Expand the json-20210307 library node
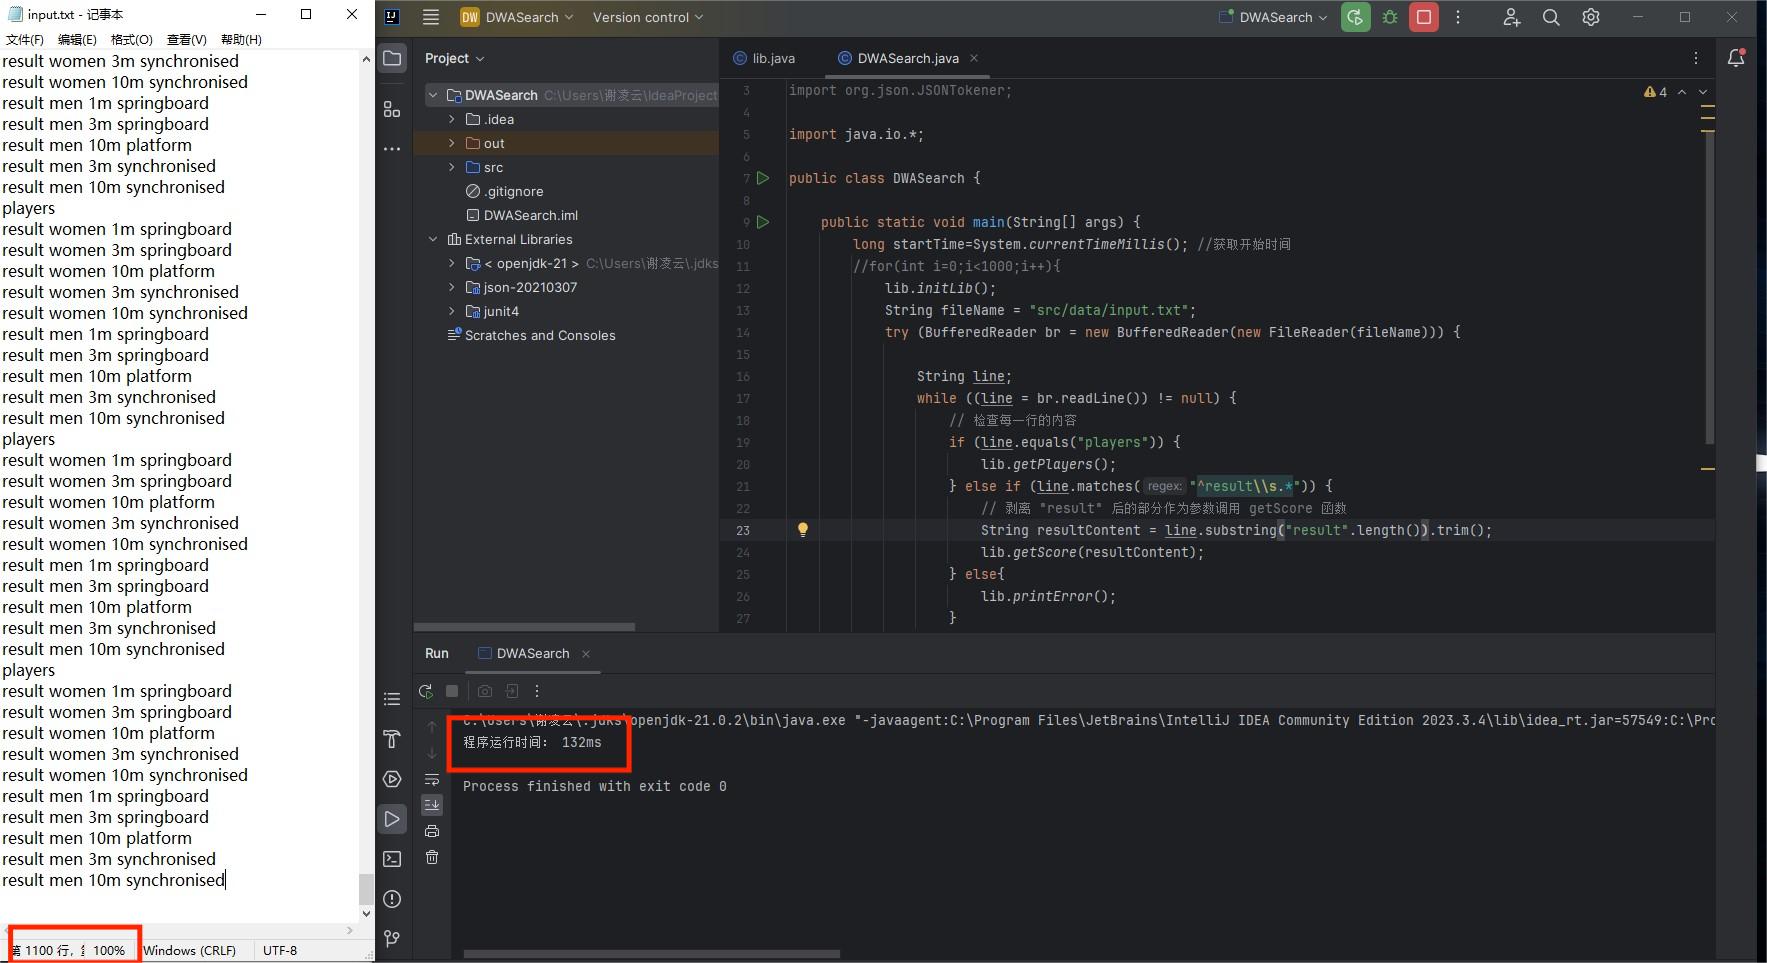 (451, 287)
